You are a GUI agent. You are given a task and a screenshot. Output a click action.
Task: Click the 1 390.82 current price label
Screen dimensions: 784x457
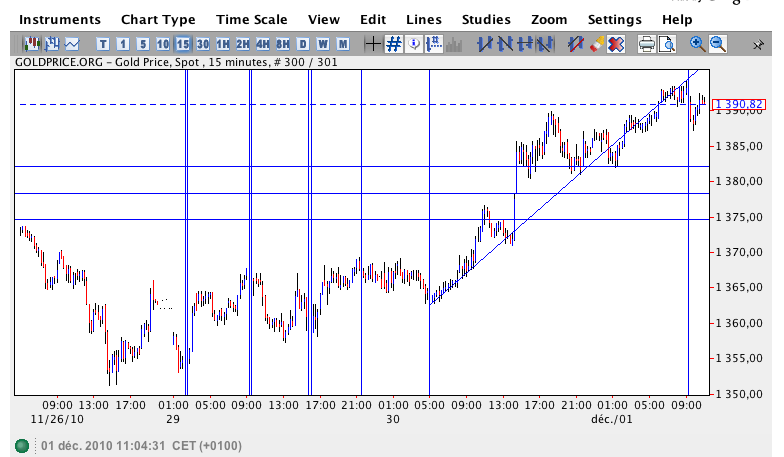point(740,105)
